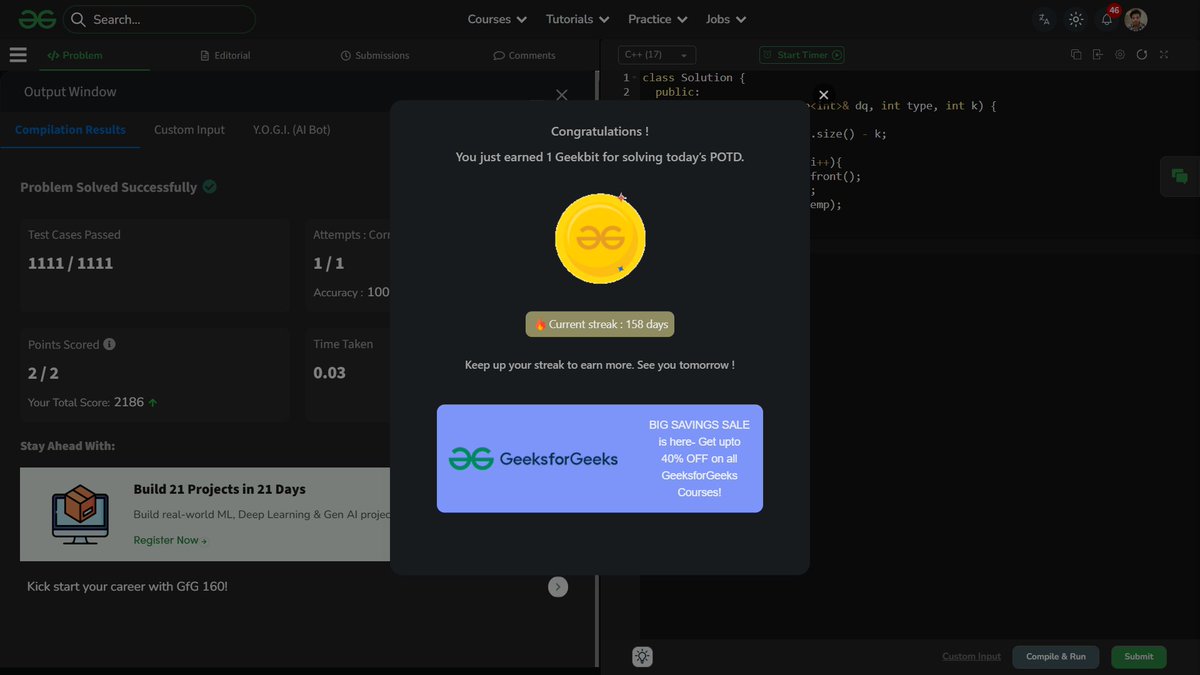
Task: Open editor settings gear icon
Action: pos(1120,55)
